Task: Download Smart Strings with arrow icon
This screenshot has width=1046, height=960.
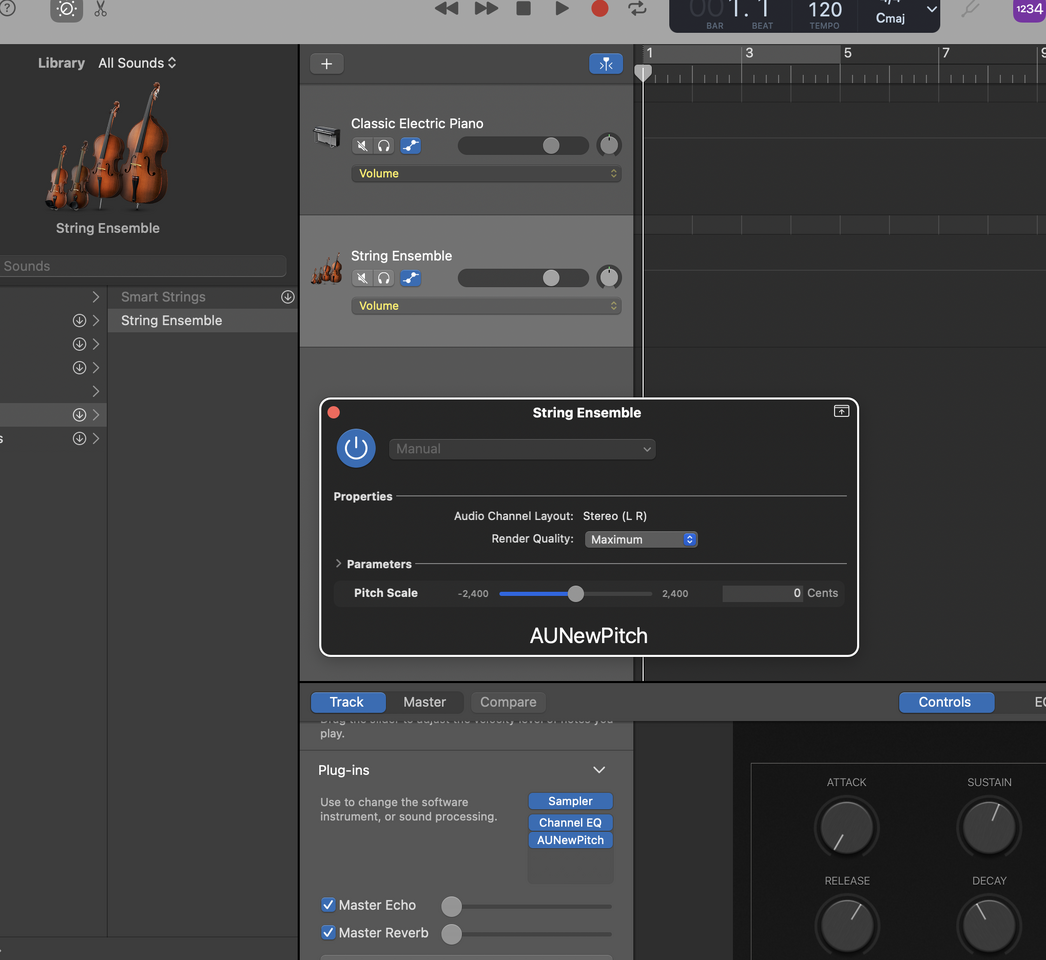Action: coord(288,297)
